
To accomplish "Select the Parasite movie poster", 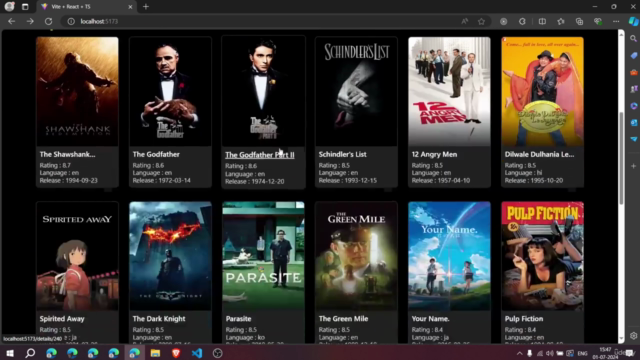I will (263, 256).
